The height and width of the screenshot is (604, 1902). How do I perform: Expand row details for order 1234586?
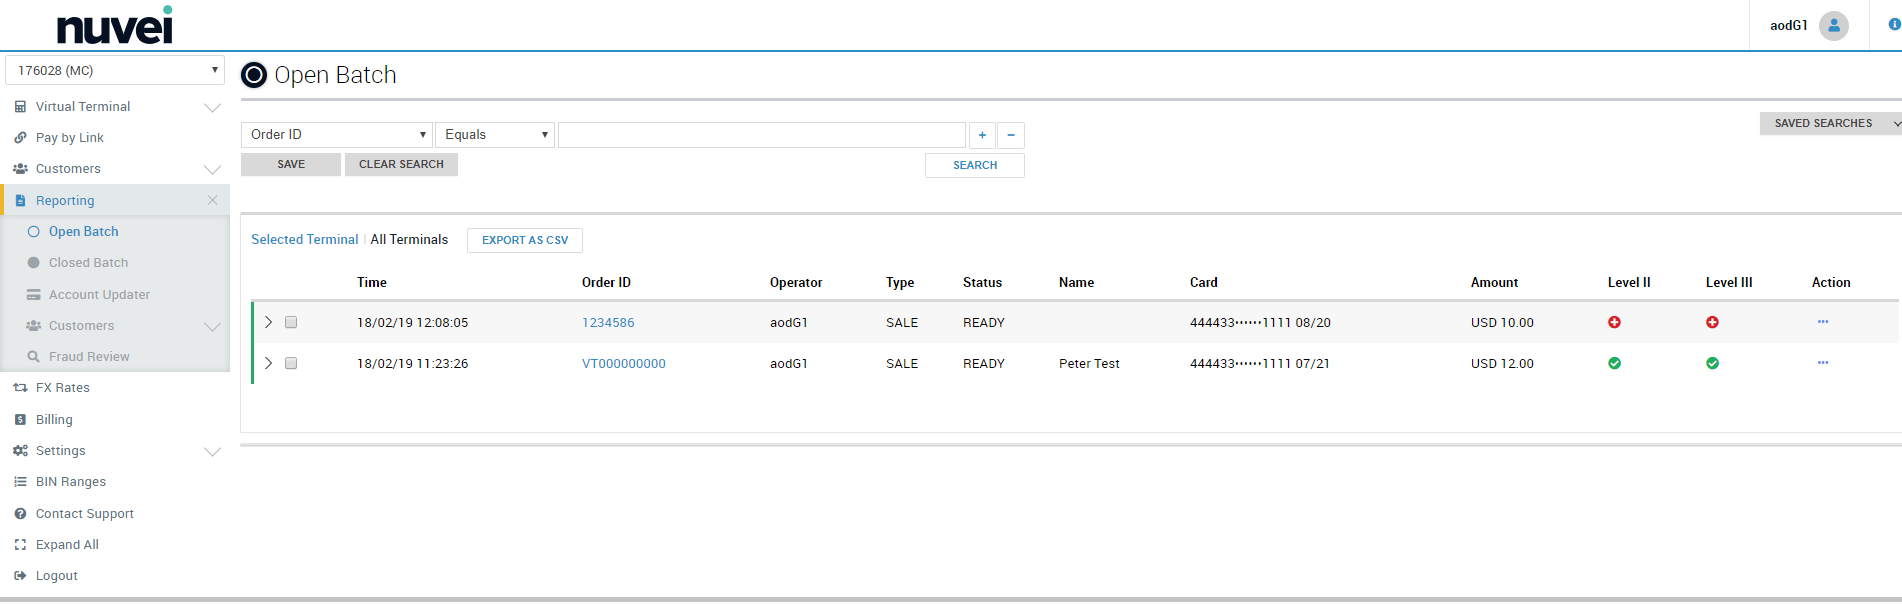pyautogui.click(x=268, y=322)
